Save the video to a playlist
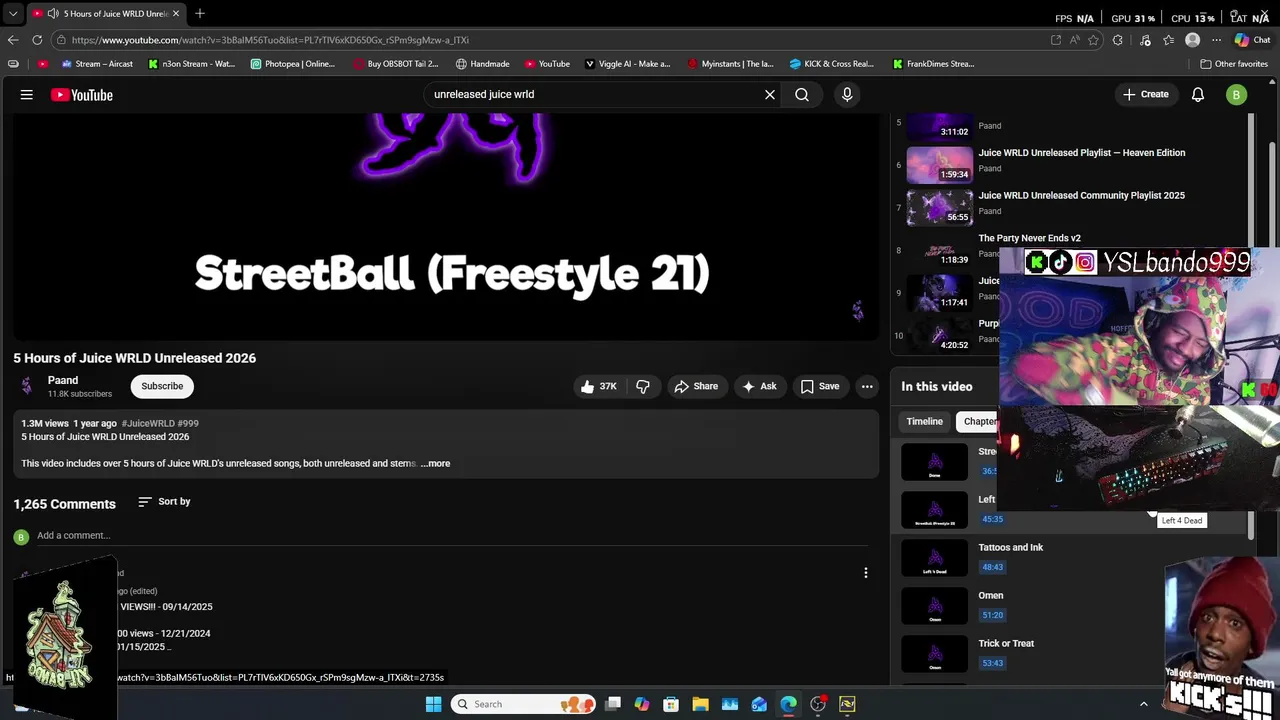1280x720 pixels. (x=820, y=386)
